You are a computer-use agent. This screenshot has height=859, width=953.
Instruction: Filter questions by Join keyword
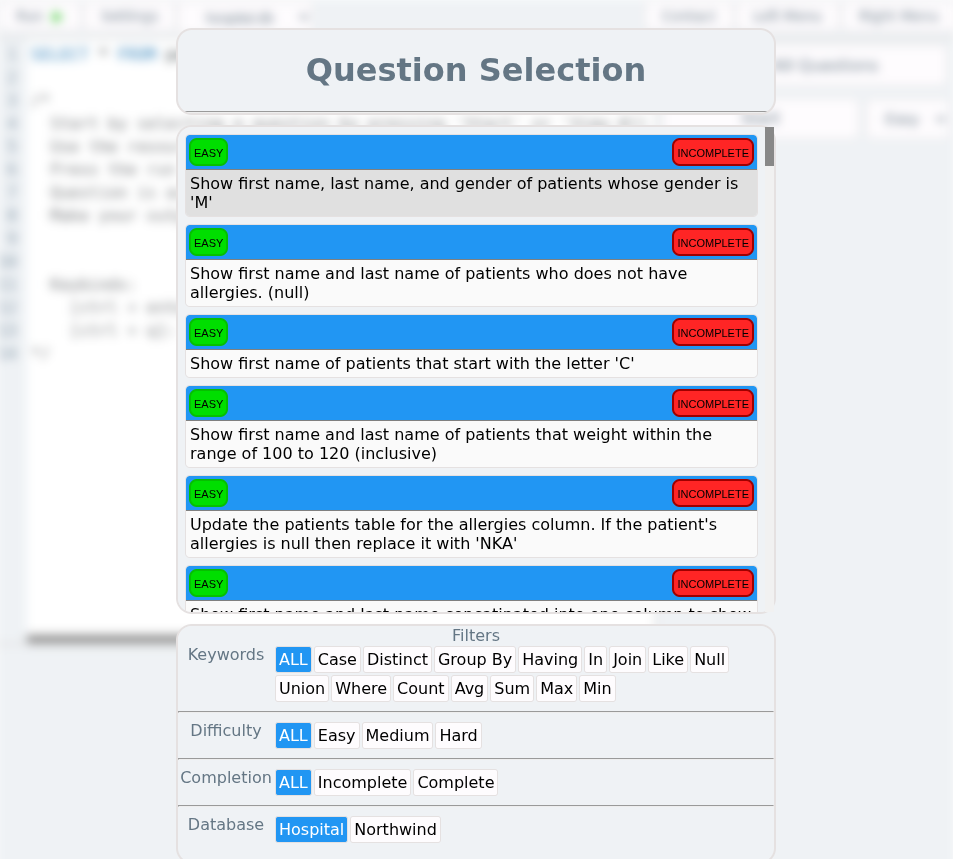click(x=627, y=660)
